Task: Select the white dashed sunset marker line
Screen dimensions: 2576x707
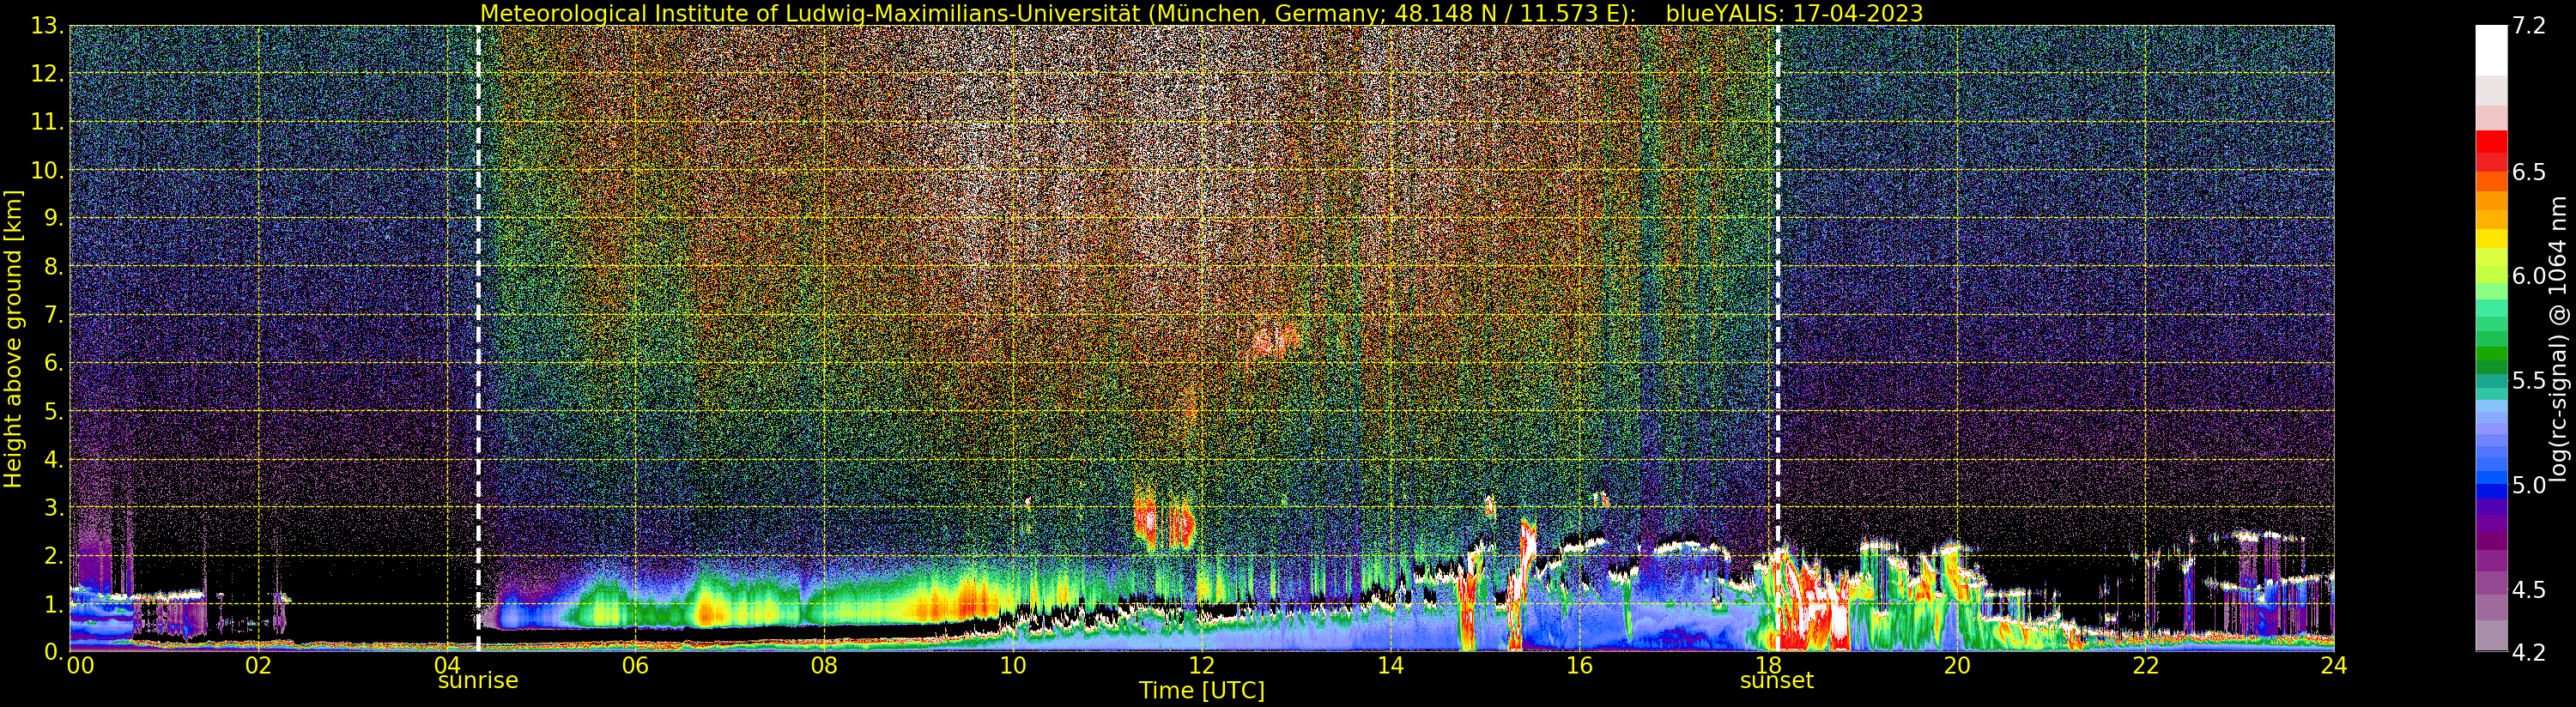Action: point(1777,338)
